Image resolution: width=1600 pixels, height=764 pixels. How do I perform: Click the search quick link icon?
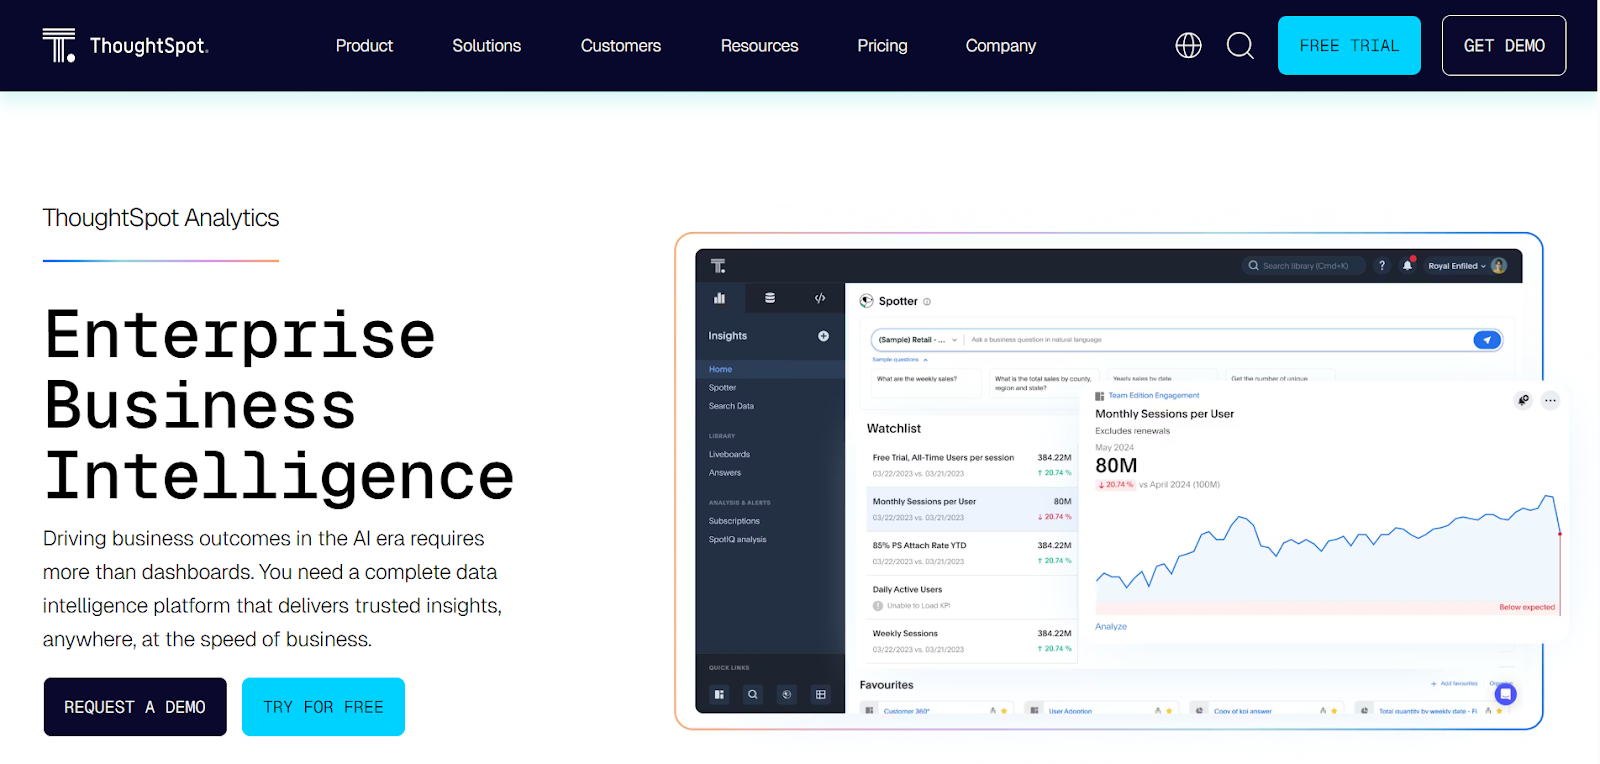(x=753, y=694)
